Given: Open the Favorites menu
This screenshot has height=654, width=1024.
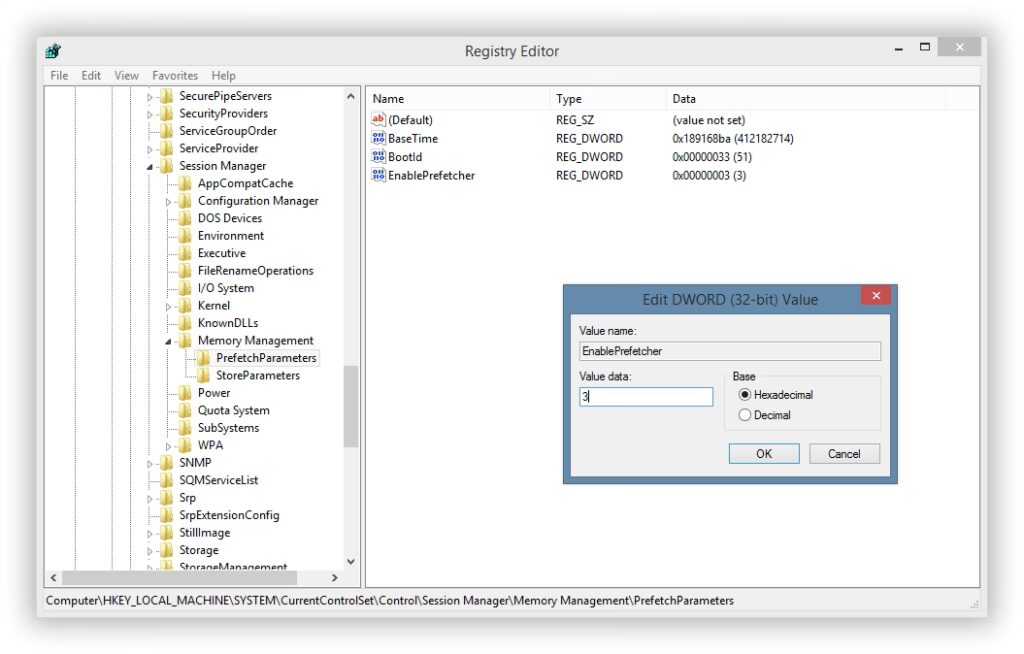Looking at the screenshot, I should [174, 75].
